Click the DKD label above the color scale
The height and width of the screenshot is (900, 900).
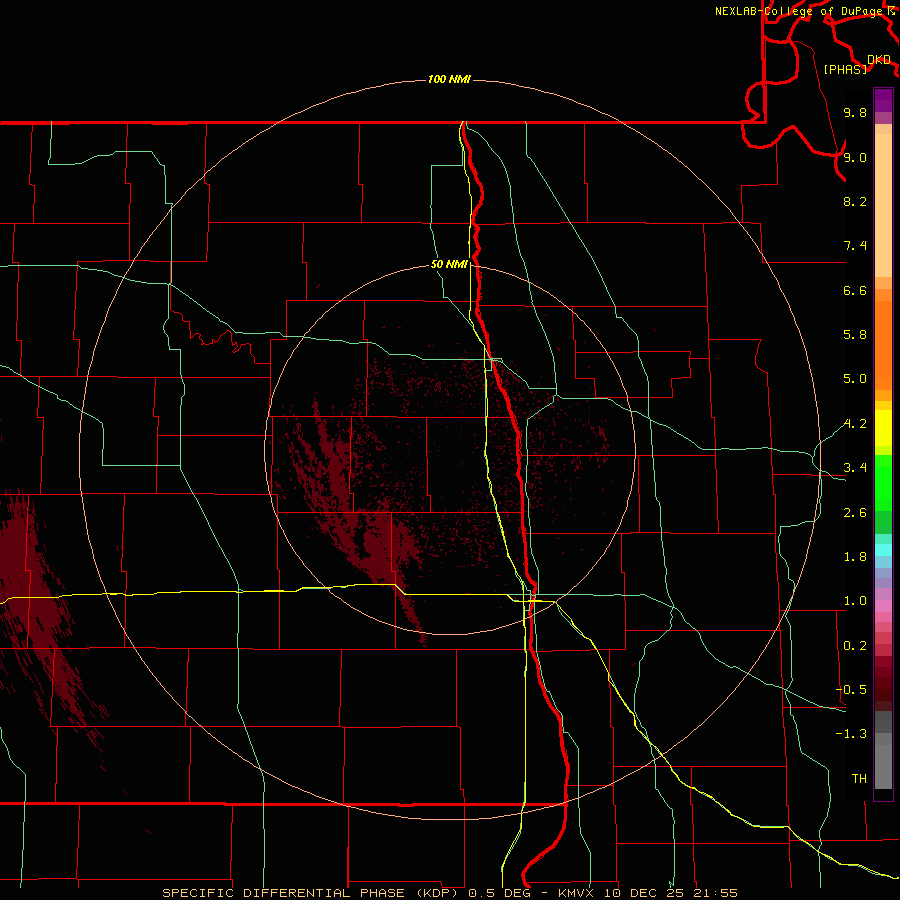pyautogui.click(x=879, y=60)
